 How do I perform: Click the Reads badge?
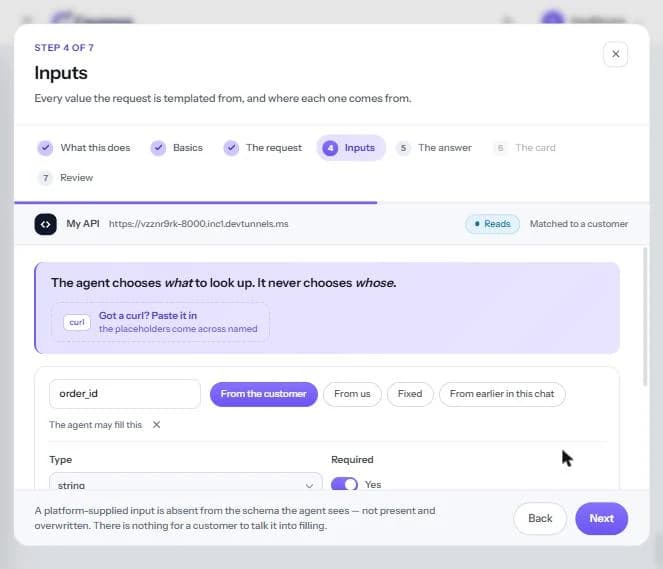(x=492, y=224)
